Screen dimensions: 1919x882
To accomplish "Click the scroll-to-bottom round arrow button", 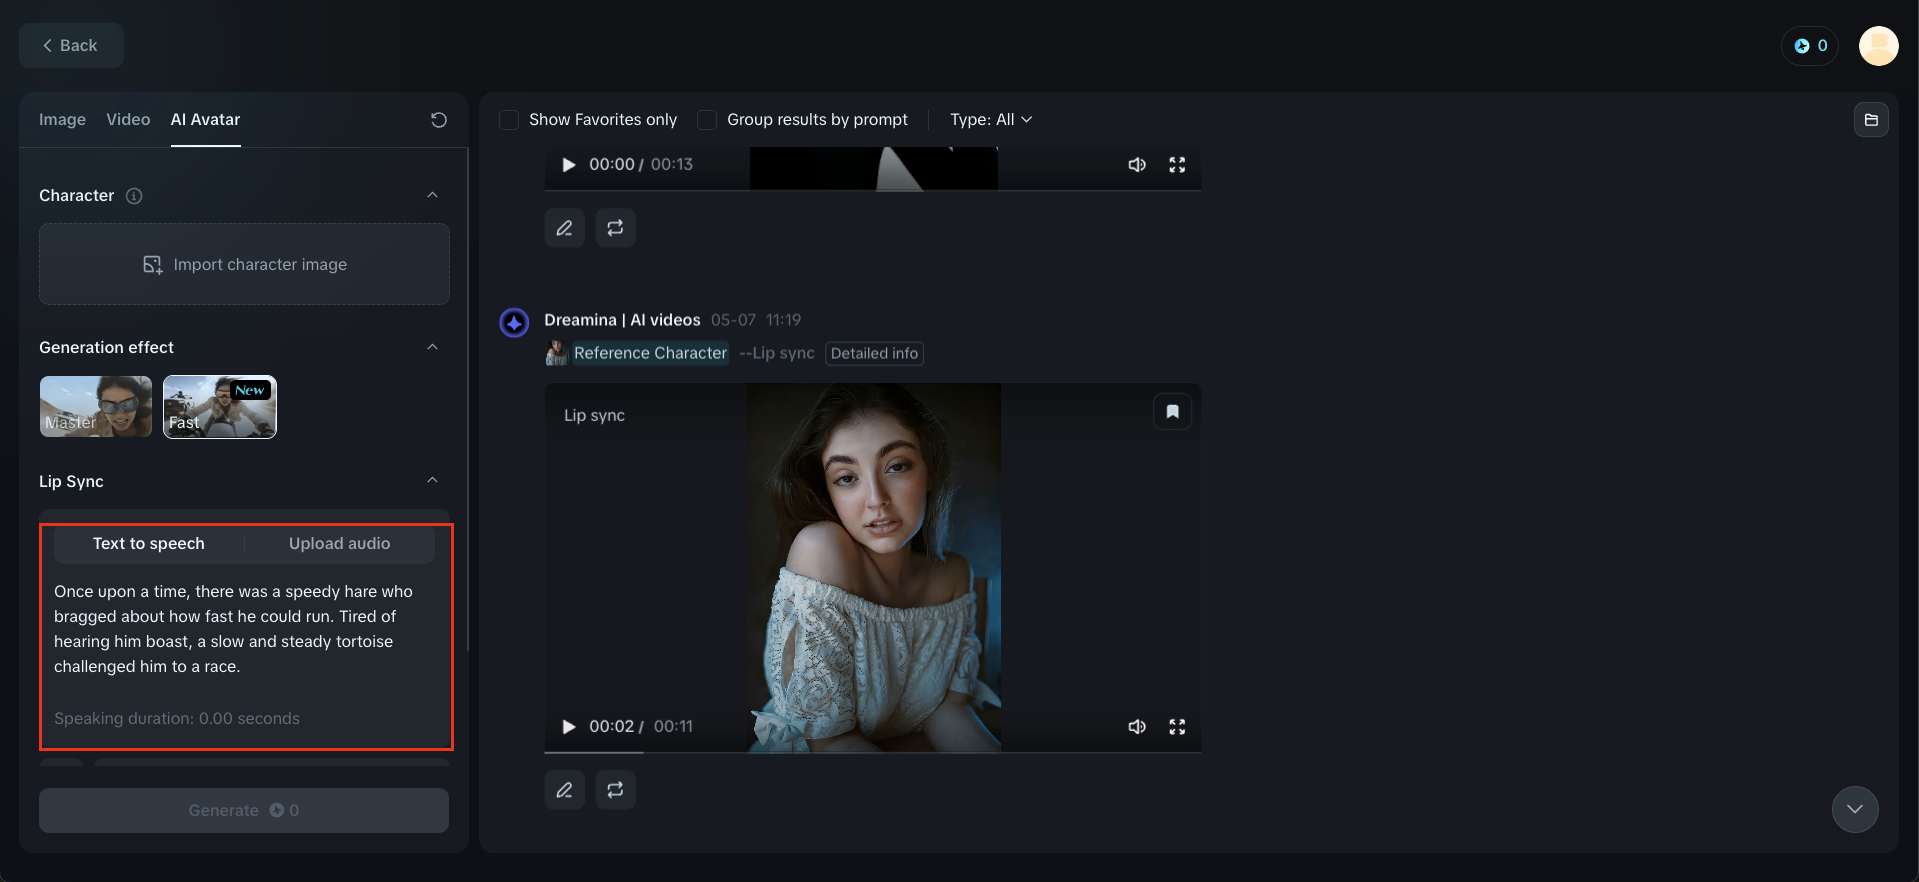I will (1855, 809).
